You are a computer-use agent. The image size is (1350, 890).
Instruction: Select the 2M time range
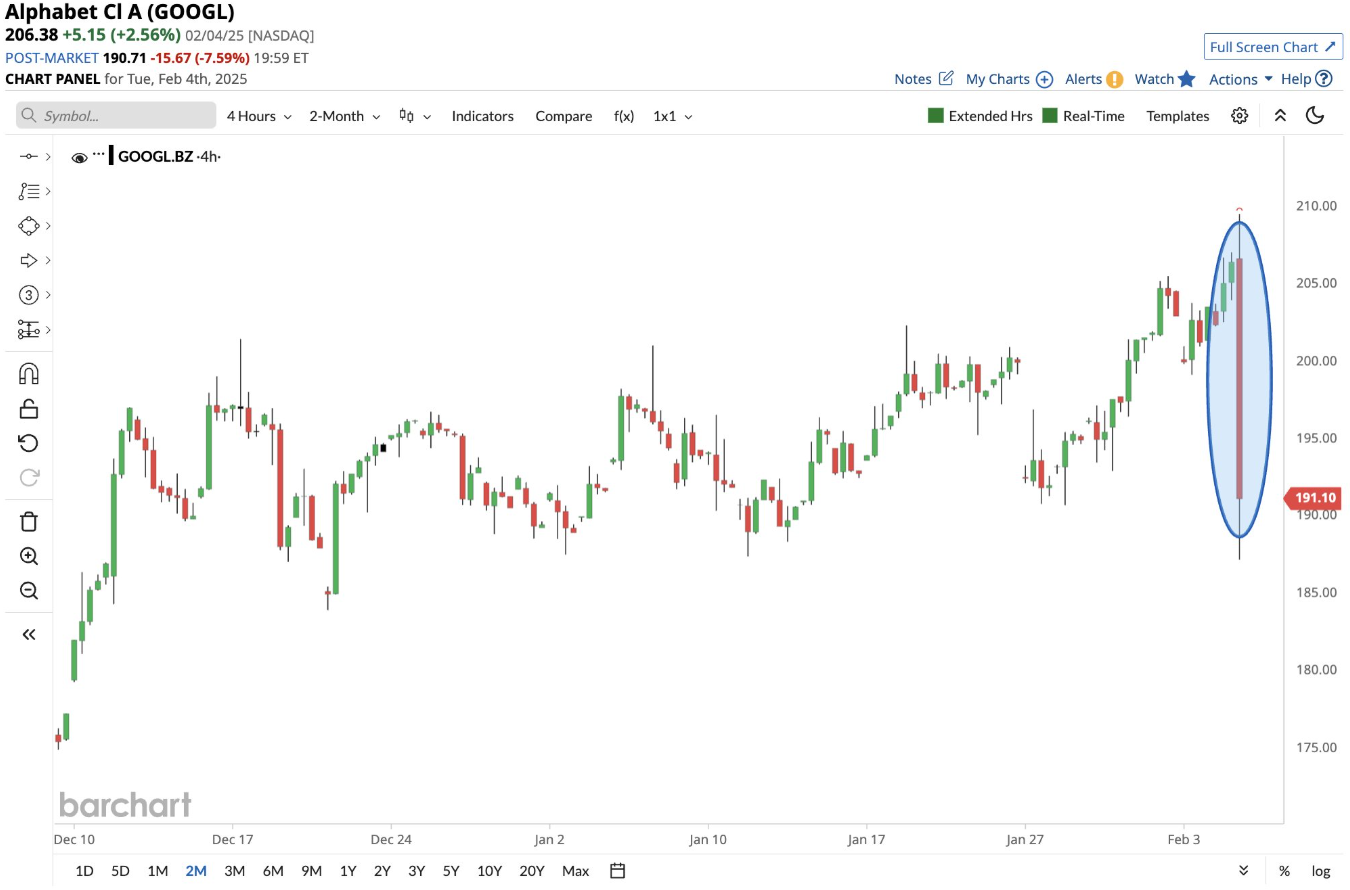[x=196, y=871]
